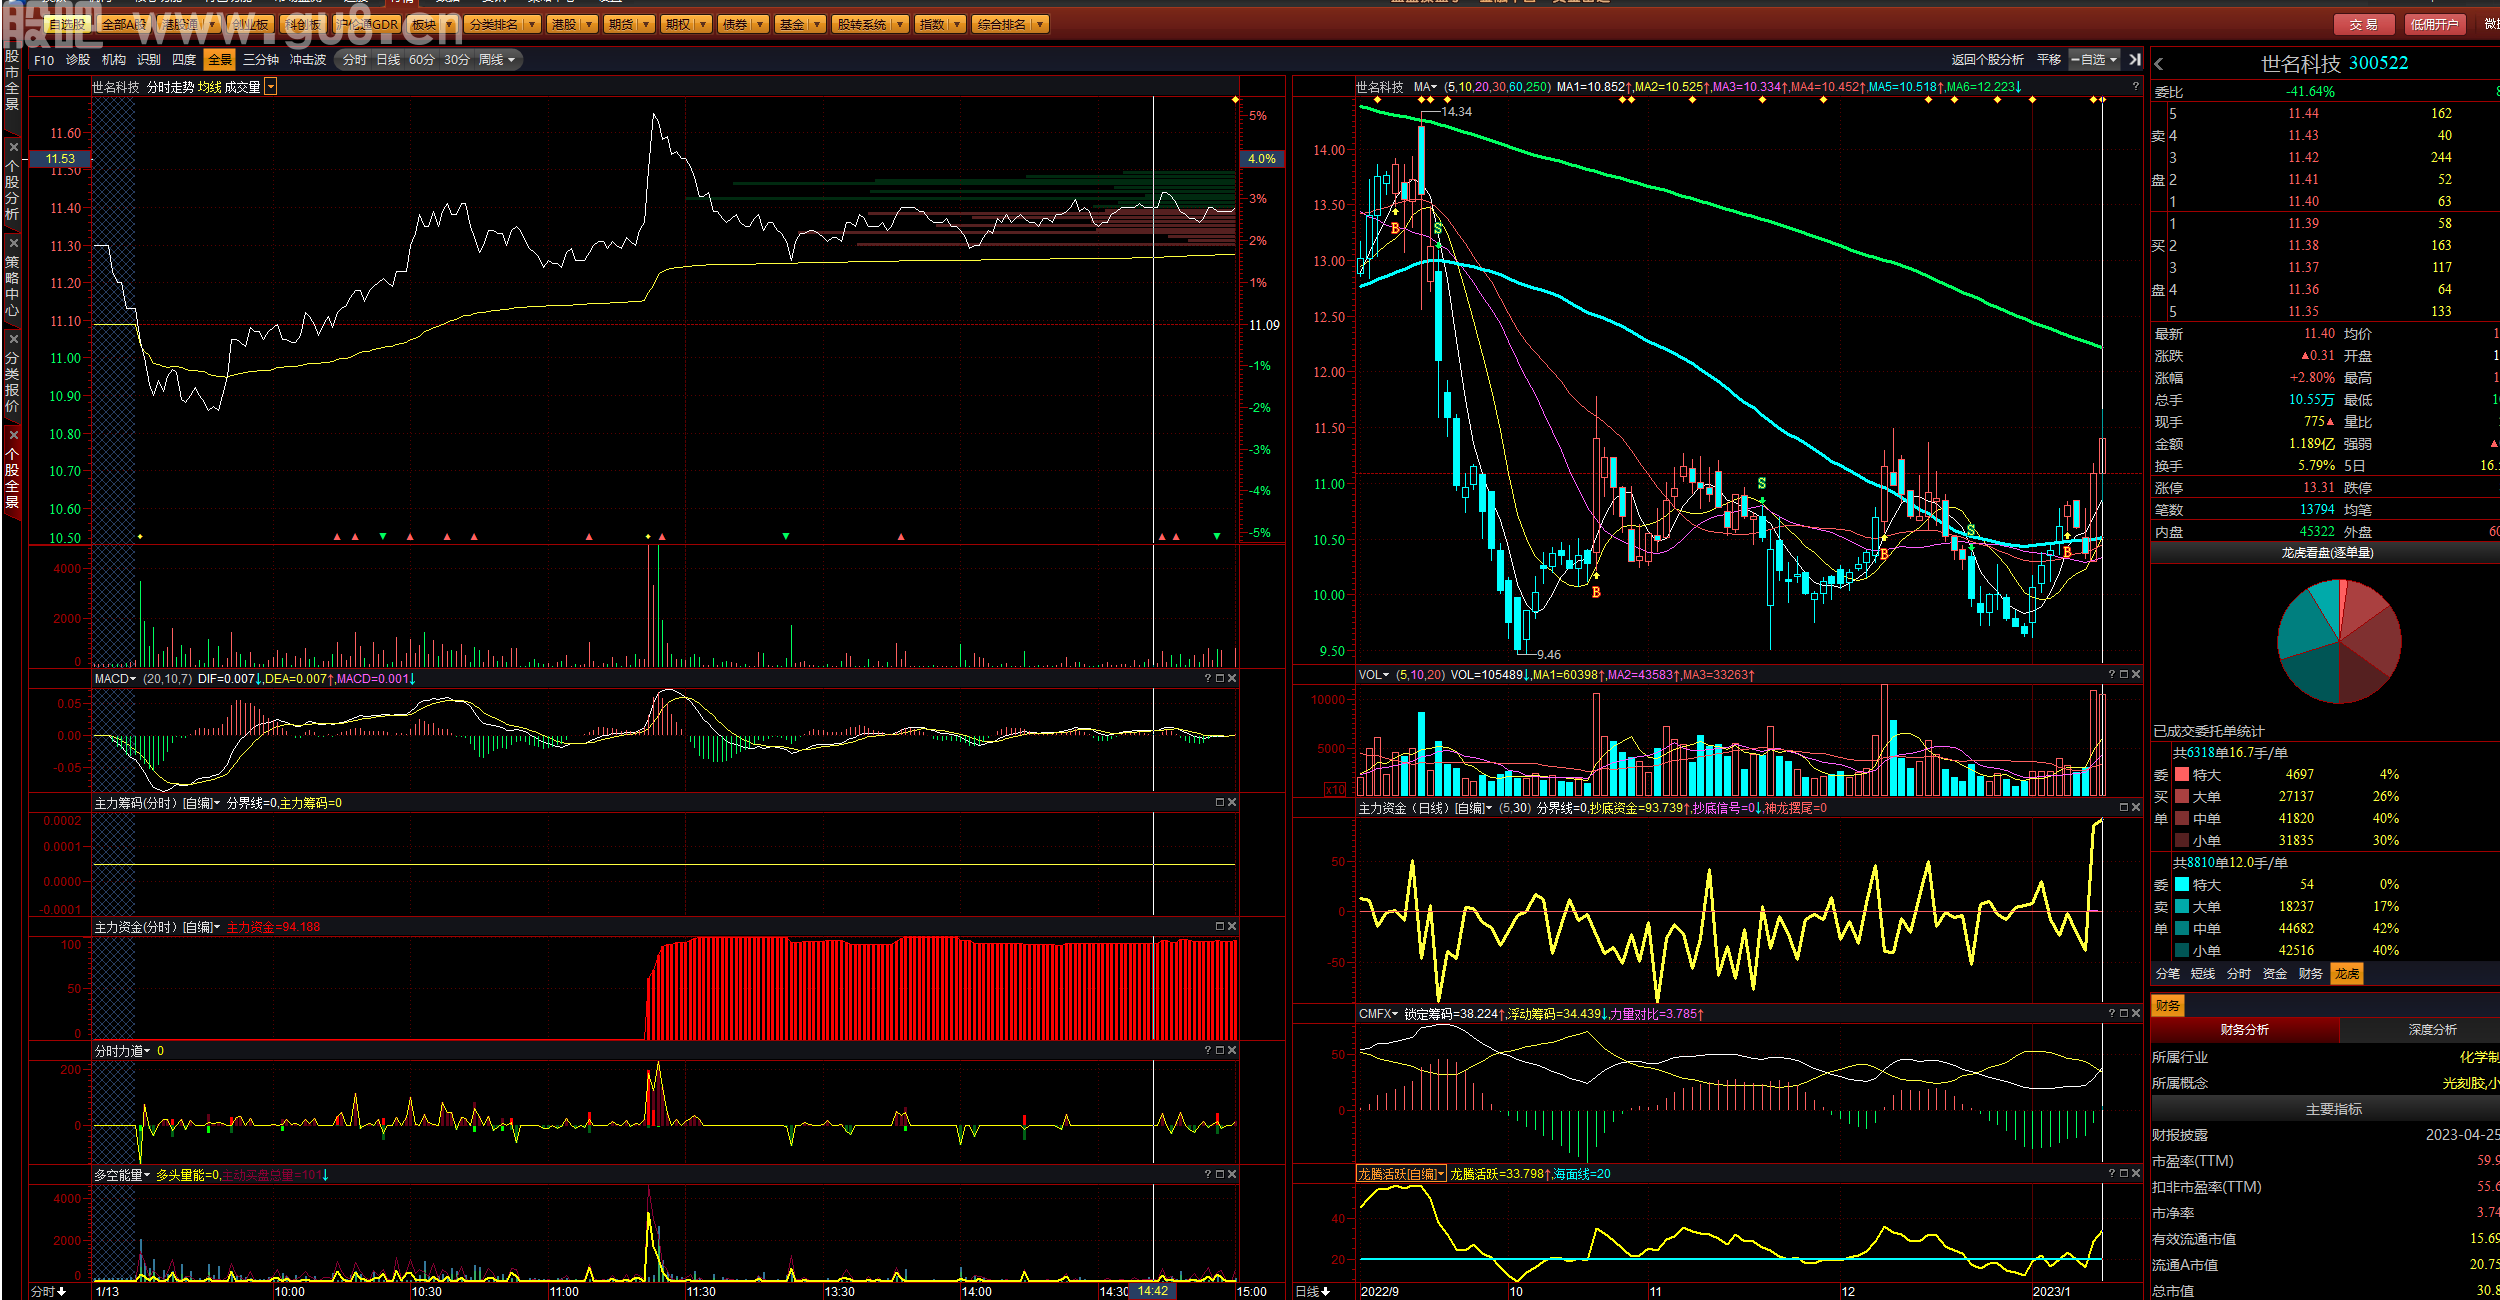The image size is (2500, 1300).
Task: Close the 个股全景 sidebar tab
Action: coord(13,435)
